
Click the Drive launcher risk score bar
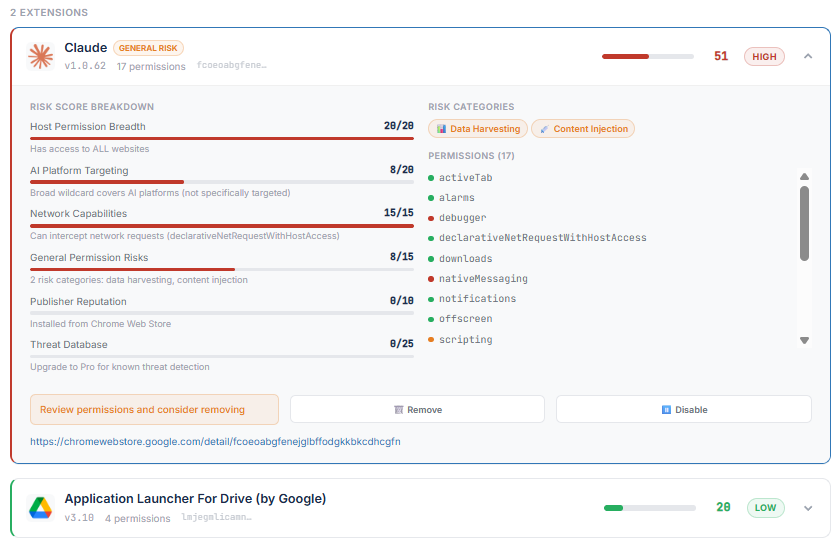click(x=650, y=508)
